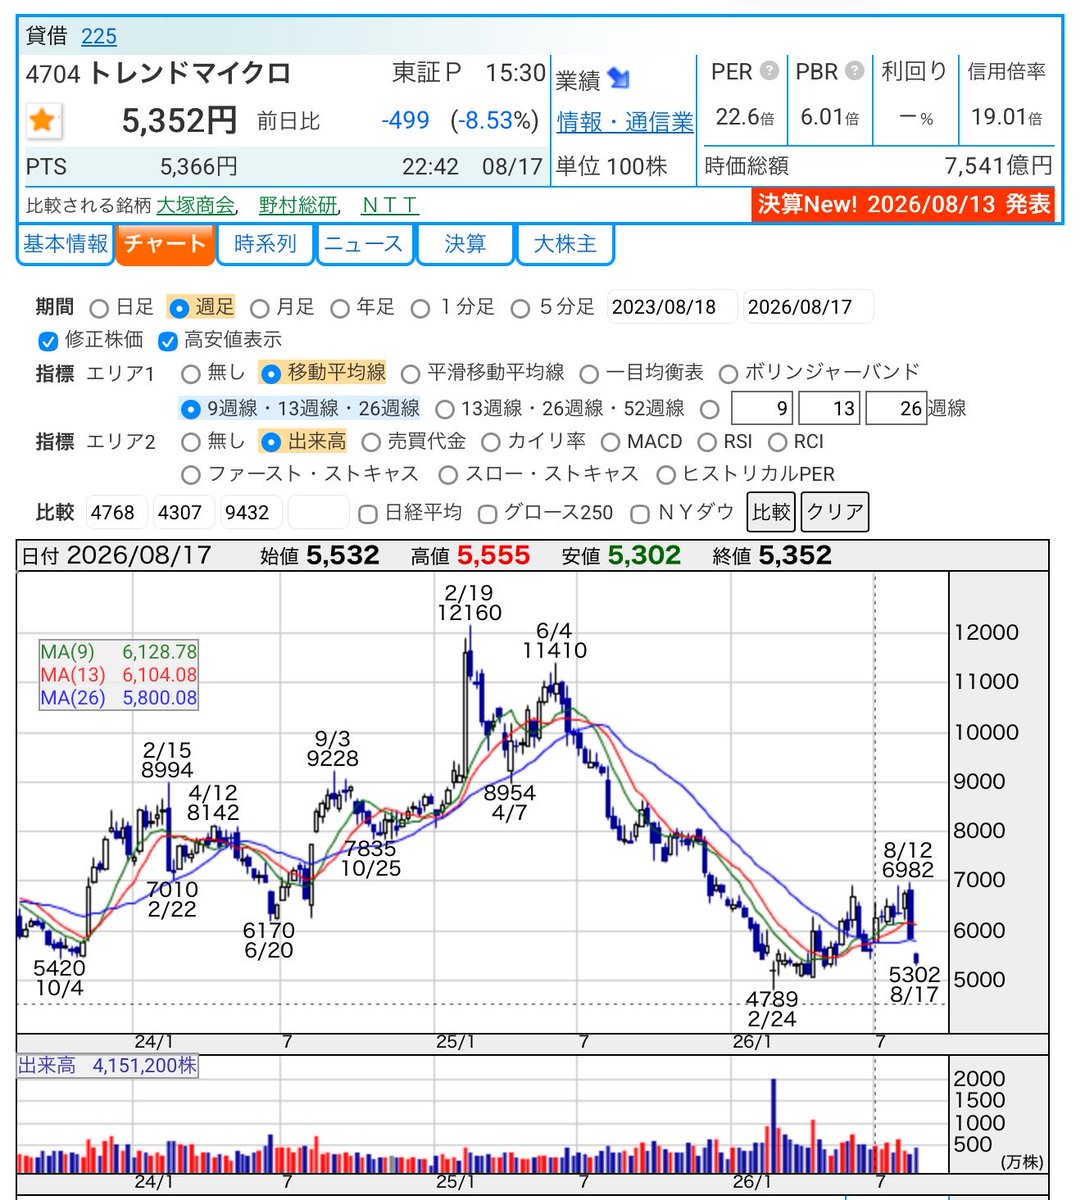Toggle the グロース250 comparison checkbox

coord(488,514)
